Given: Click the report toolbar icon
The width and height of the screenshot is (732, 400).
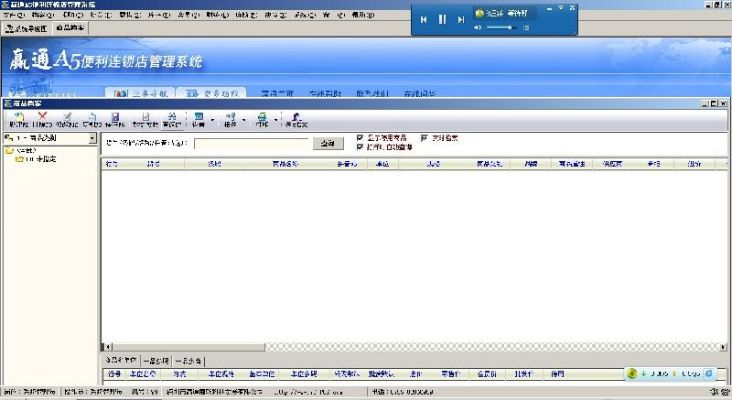Looking at the screenshot, I should [x=230, y=119].
